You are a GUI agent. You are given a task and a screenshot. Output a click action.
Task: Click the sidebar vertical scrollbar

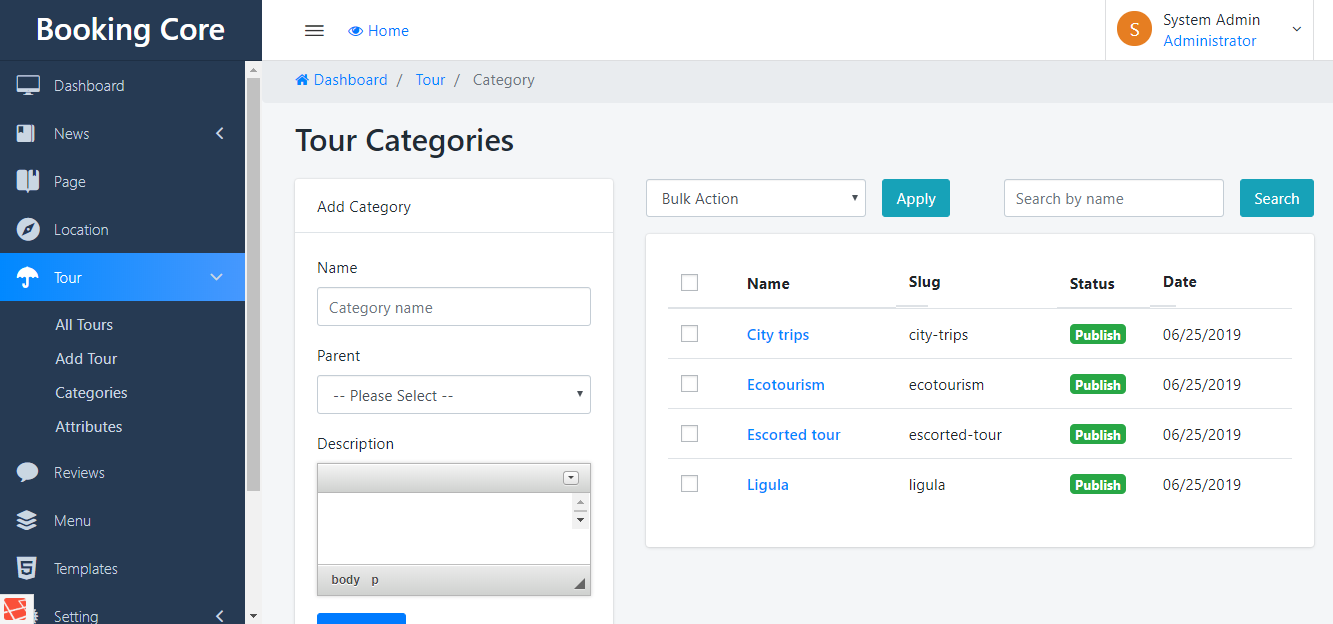pos(253,280)
